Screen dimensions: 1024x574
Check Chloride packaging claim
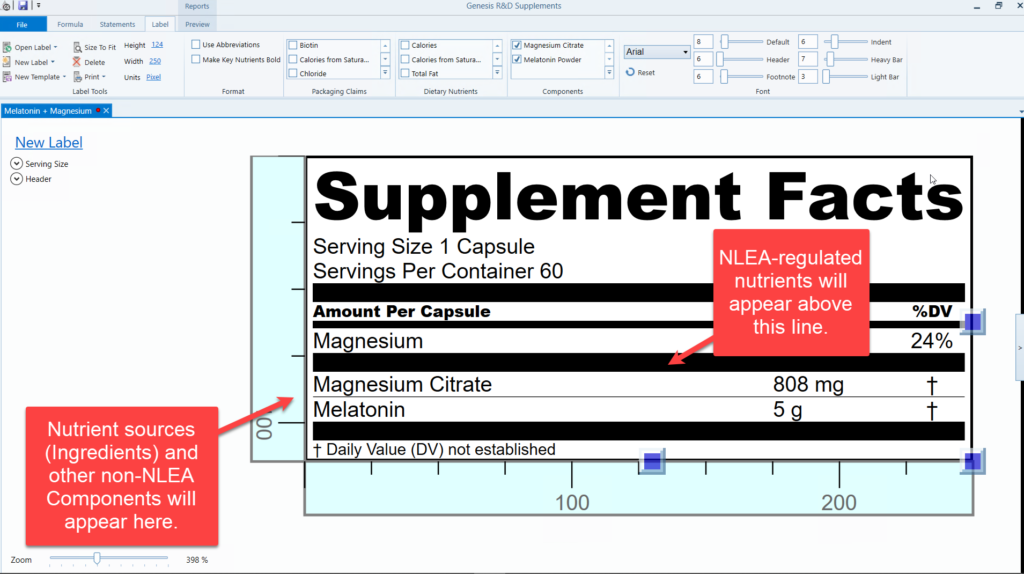click(x=293, y=73)
